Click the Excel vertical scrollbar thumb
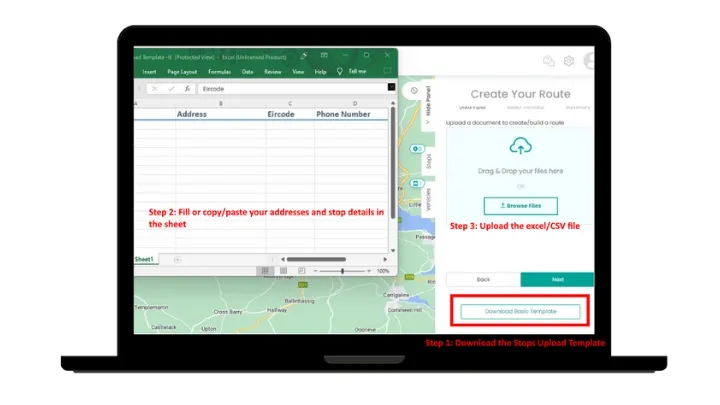 click(x=393, y=163)
